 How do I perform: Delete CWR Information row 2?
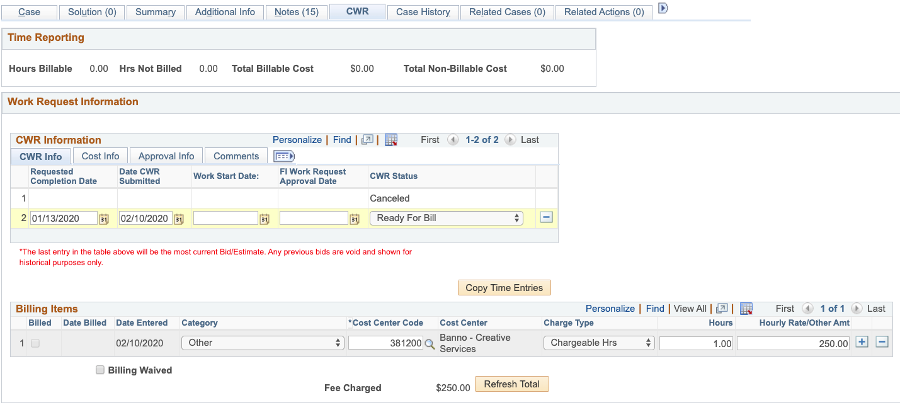(x=547, y=217)
